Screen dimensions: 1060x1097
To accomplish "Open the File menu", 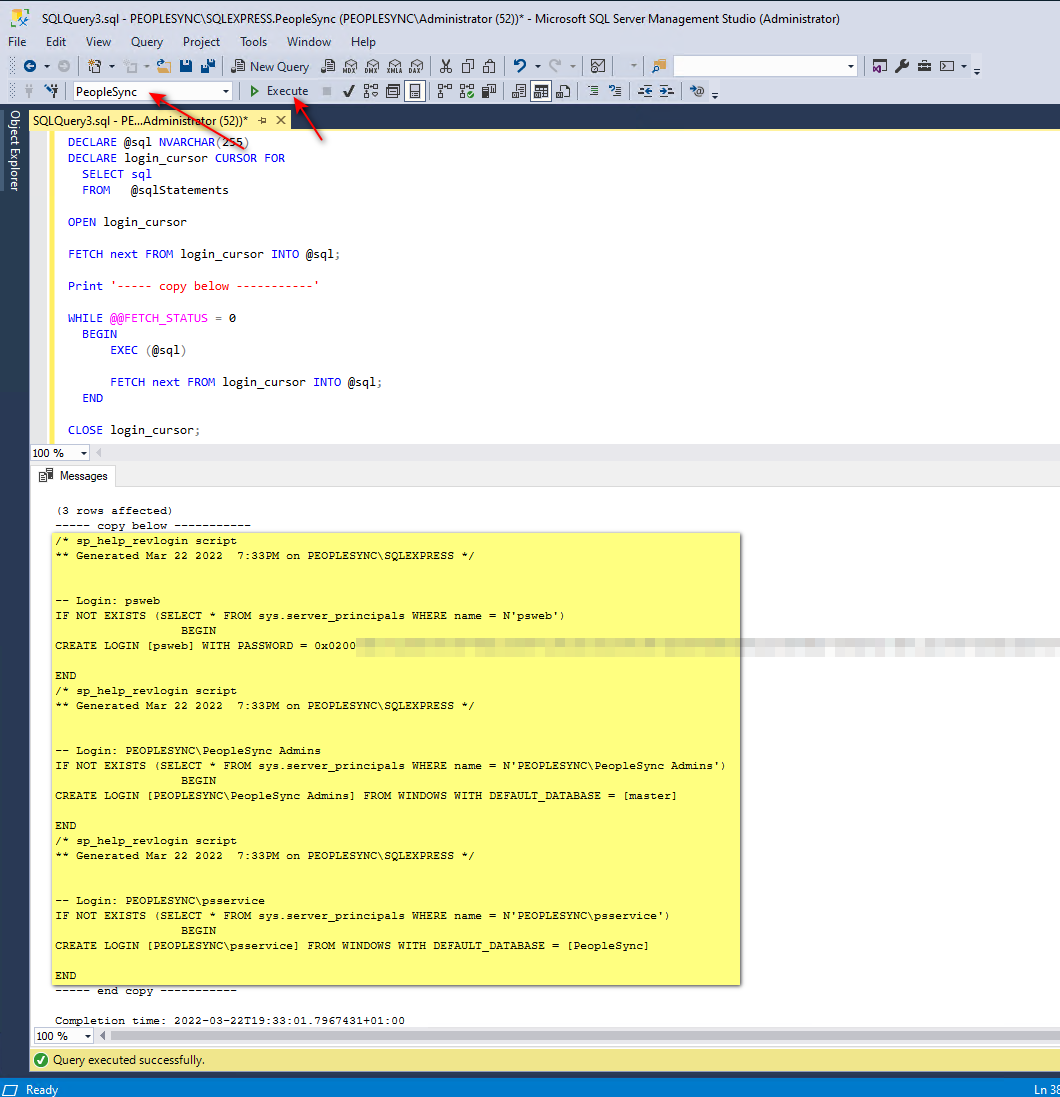I will 17,42.
